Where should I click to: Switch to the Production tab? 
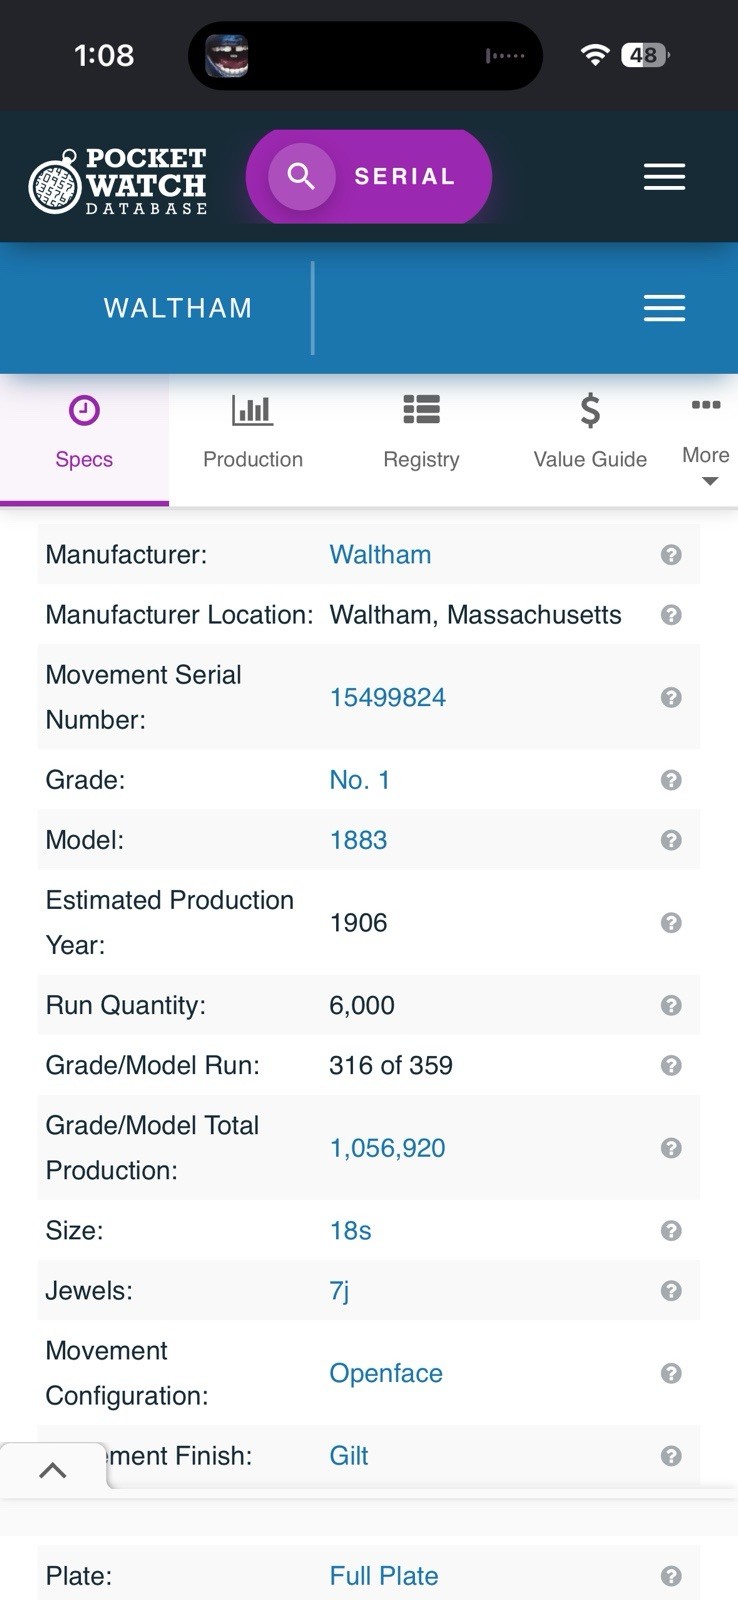point(253,438)
